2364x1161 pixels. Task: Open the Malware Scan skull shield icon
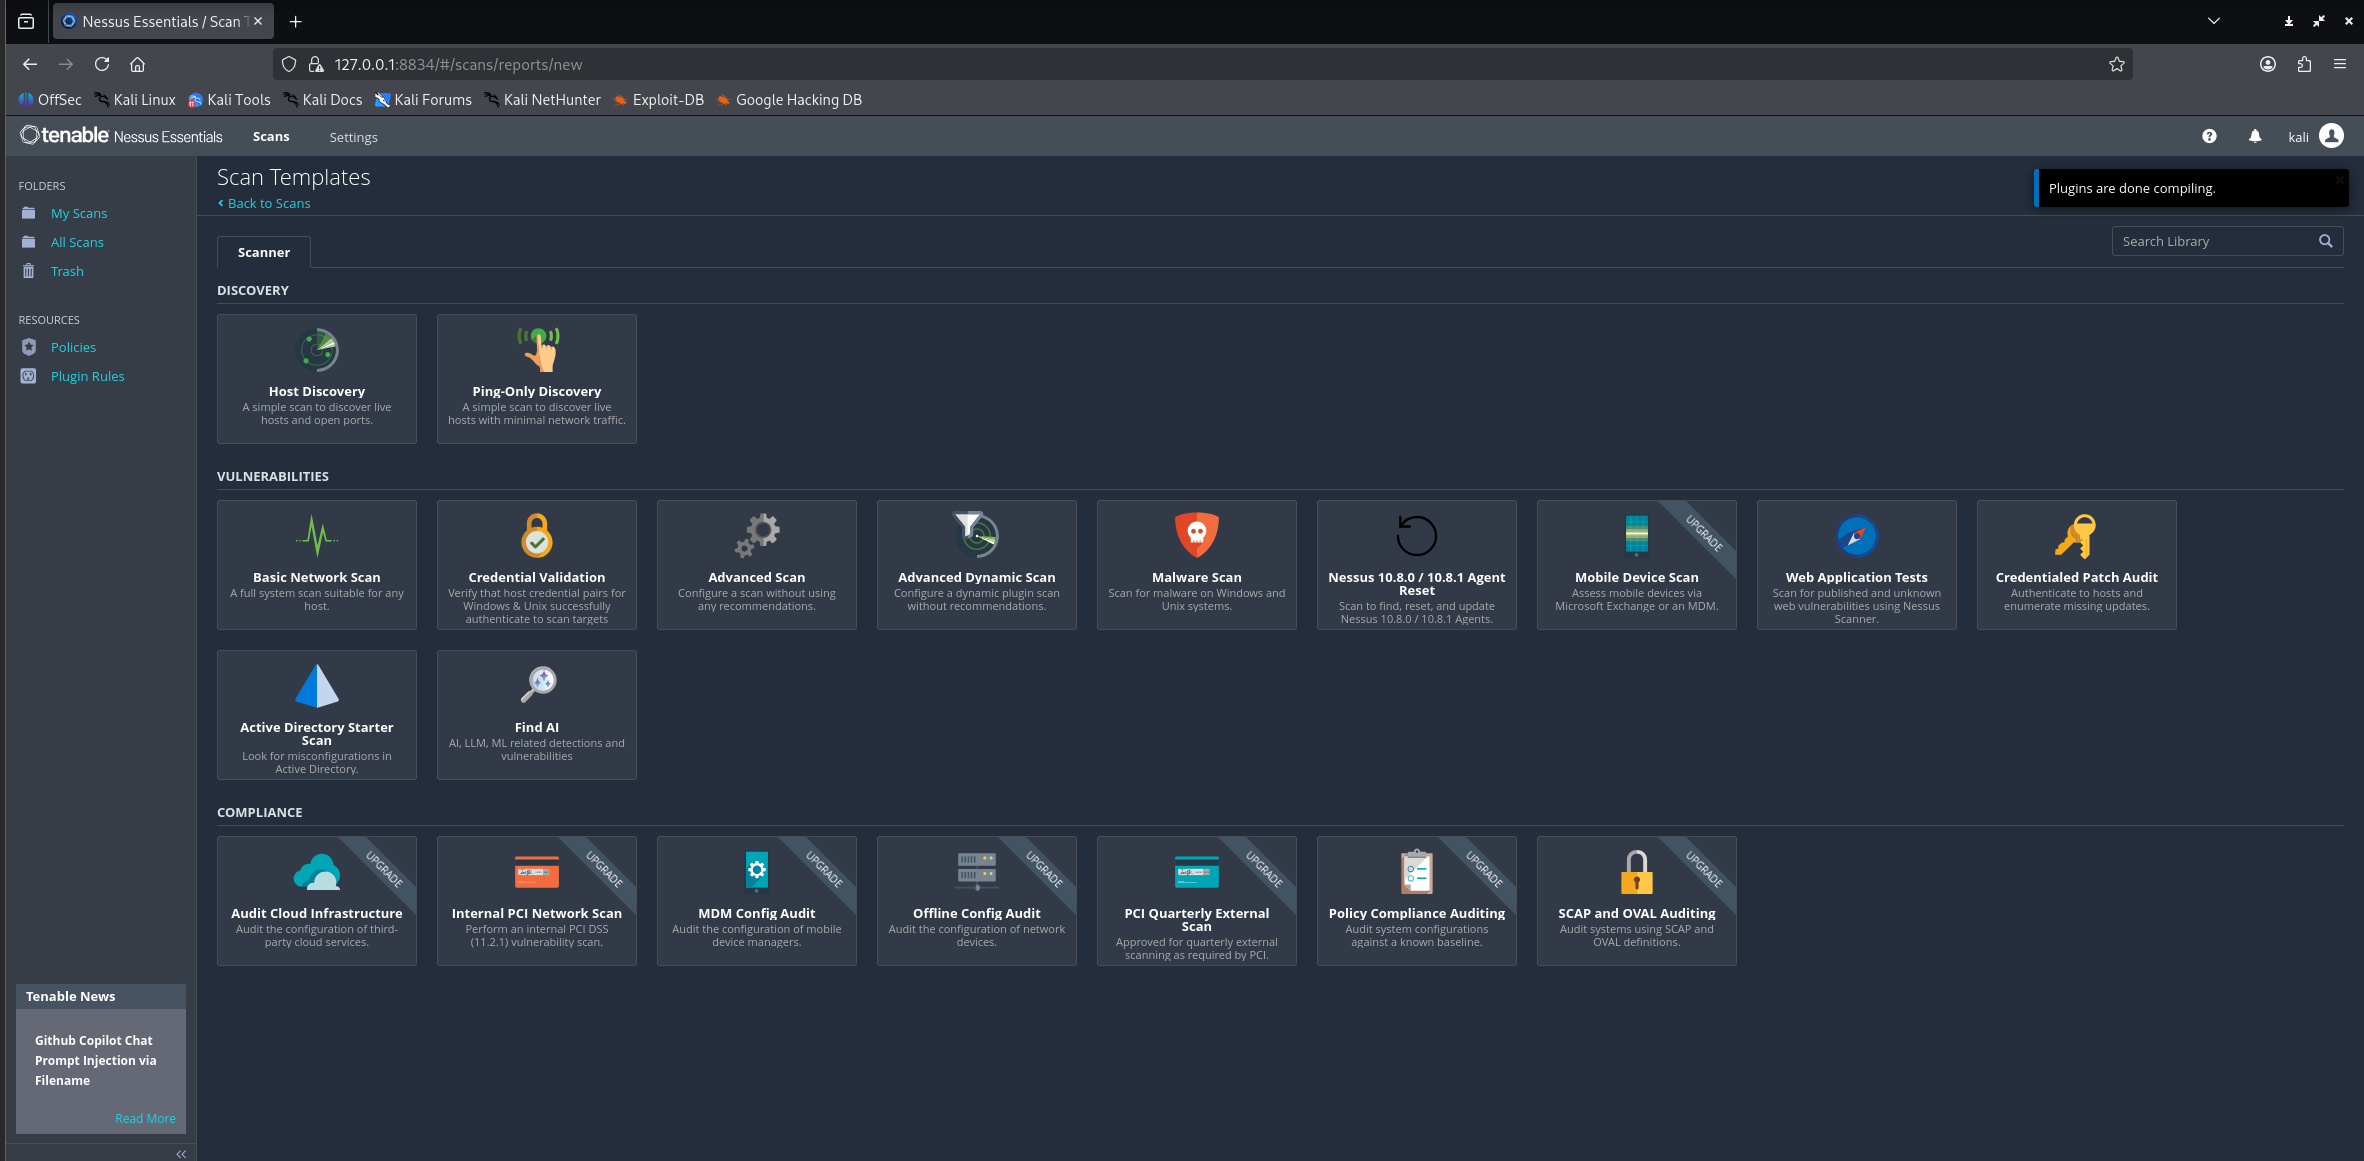coord(1197,536)
